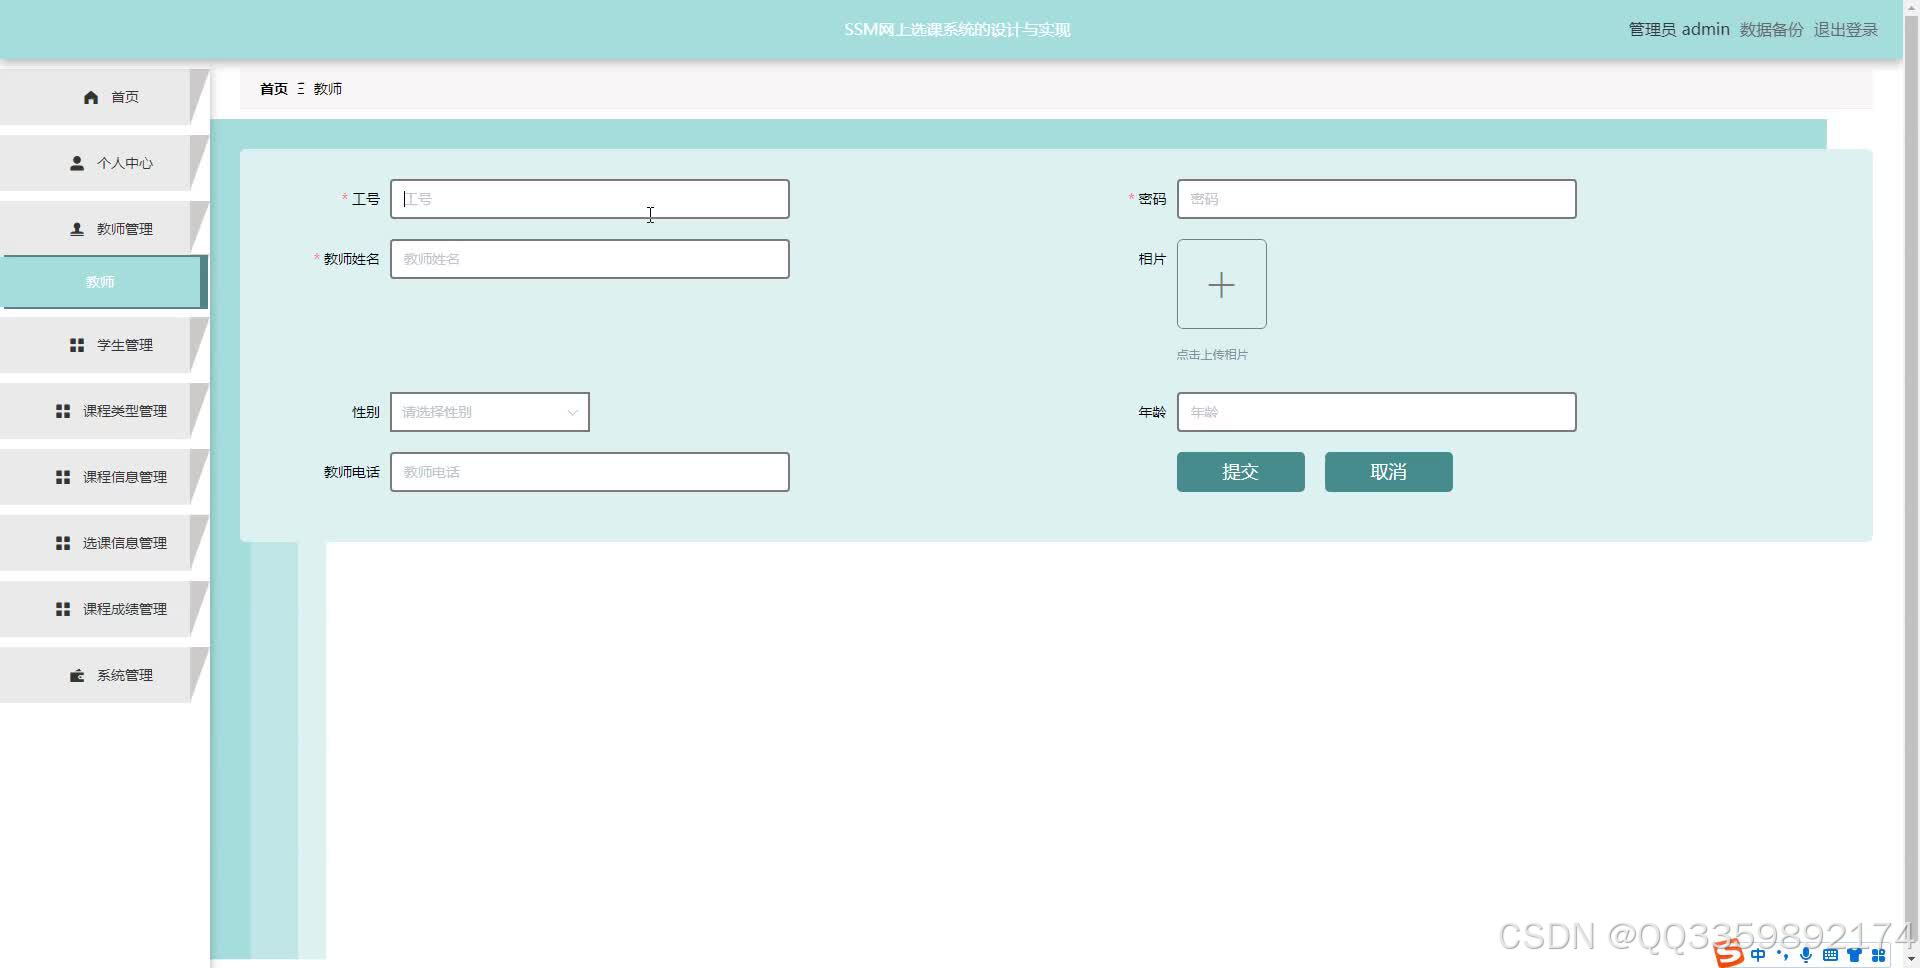This screenshot has height=968, width=1920.
Task: Click the grid icon beside 学生管理
Action: tap(77, 345)
